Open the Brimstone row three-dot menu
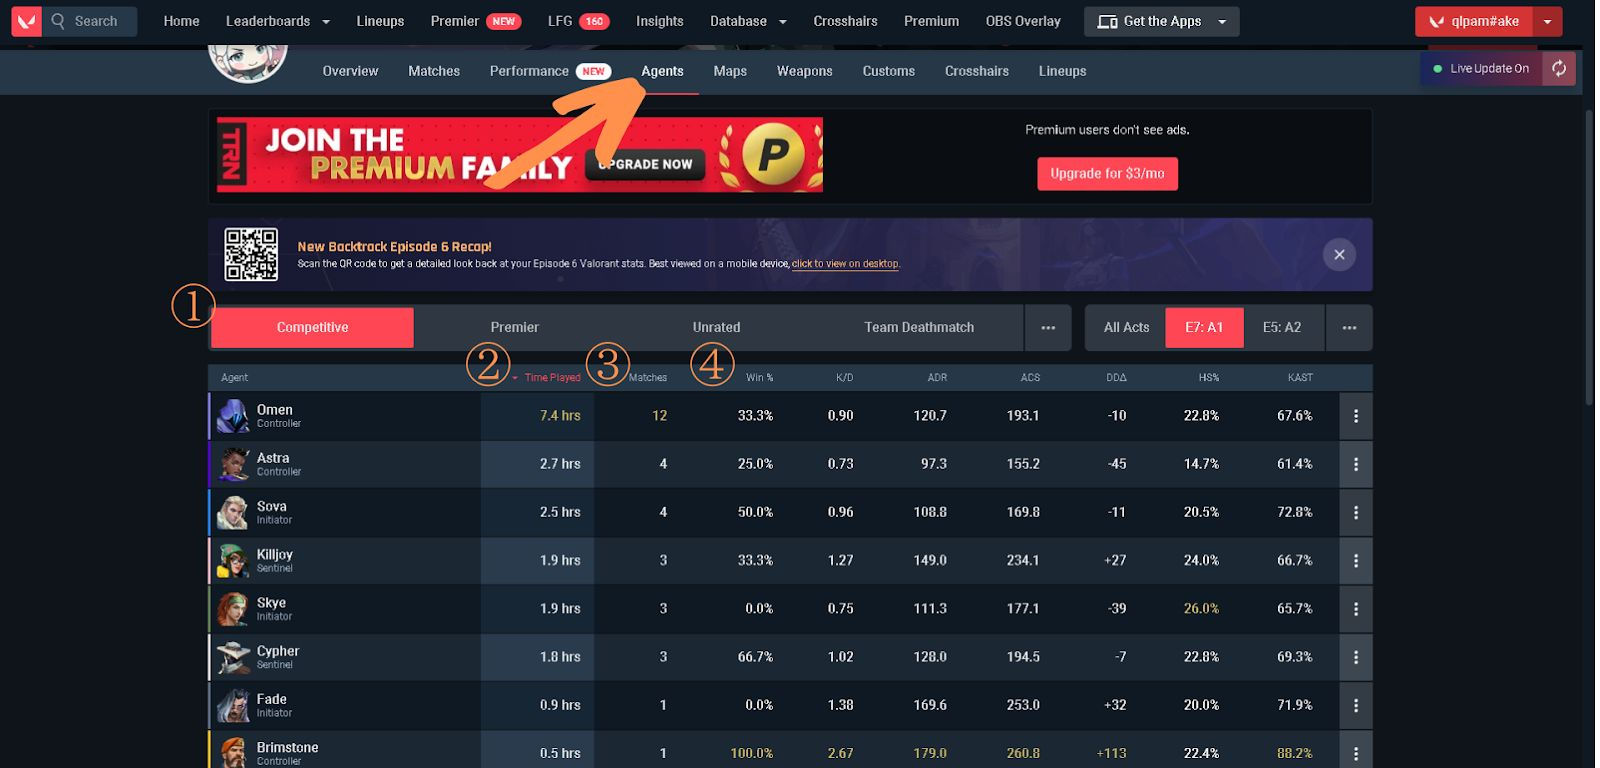 click(x=1355, y=753)
